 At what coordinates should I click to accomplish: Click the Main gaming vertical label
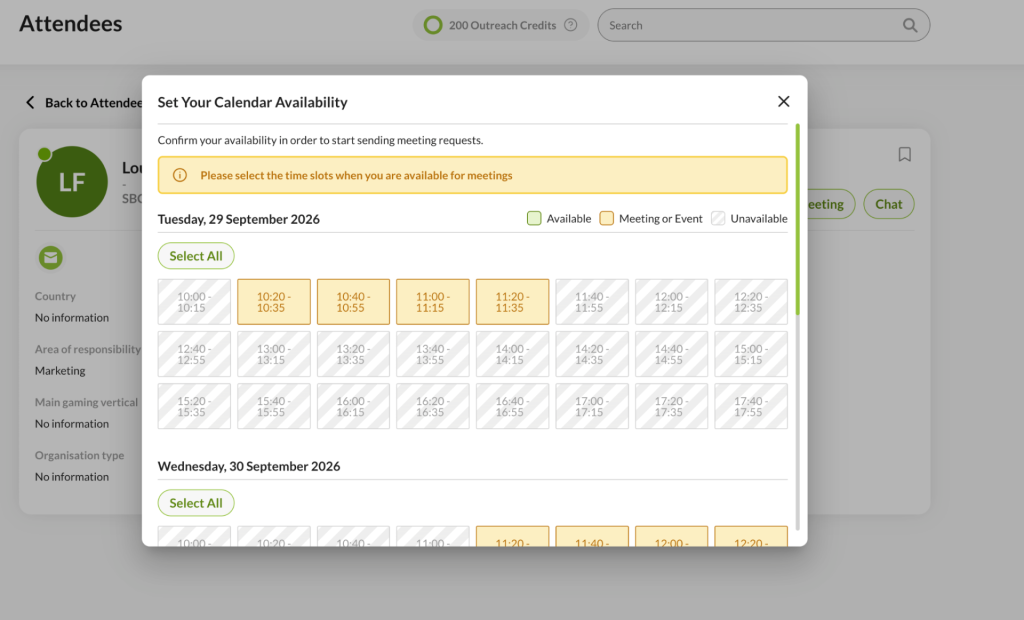click(x=86, y=402)
